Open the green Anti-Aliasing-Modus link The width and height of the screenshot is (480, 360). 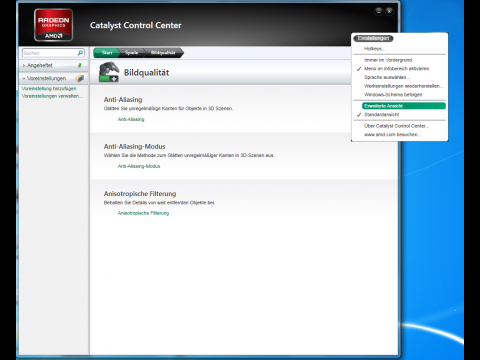[x=139, y=166]
